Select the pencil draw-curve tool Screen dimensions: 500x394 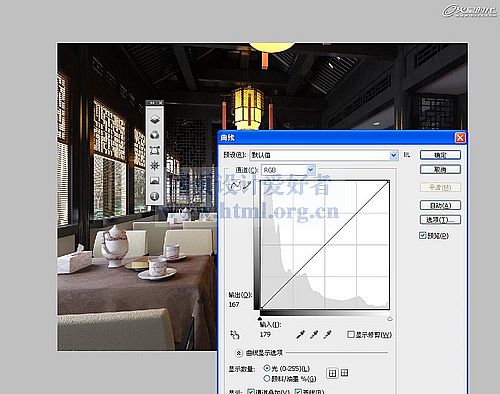point(247,185)
